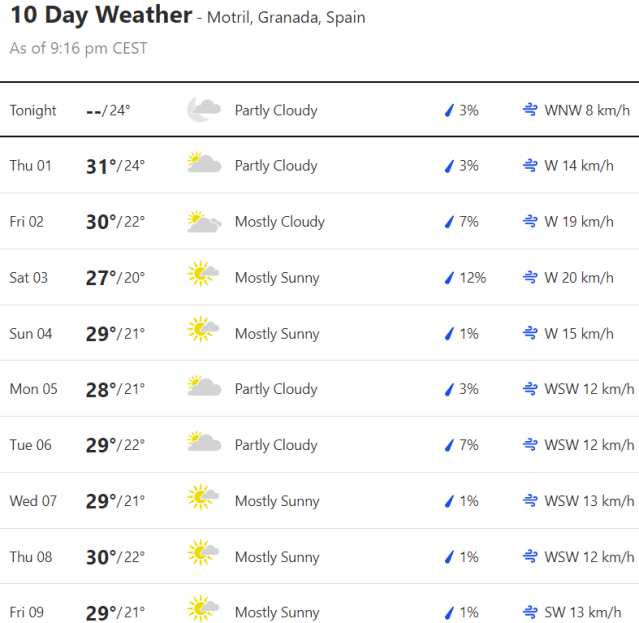The width and height of the screenshot is (639, 623).
Task: Click the 10 Day Weather heading
Action: pos(100,16)
